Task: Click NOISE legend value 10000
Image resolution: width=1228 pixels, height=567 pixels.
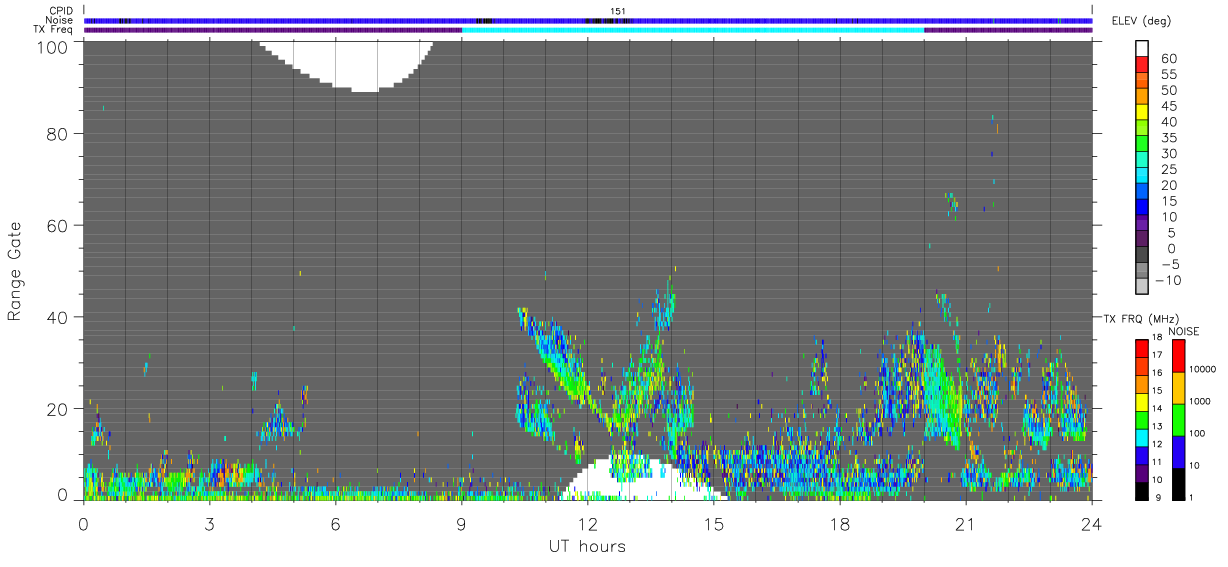Action: (1205, 370)
